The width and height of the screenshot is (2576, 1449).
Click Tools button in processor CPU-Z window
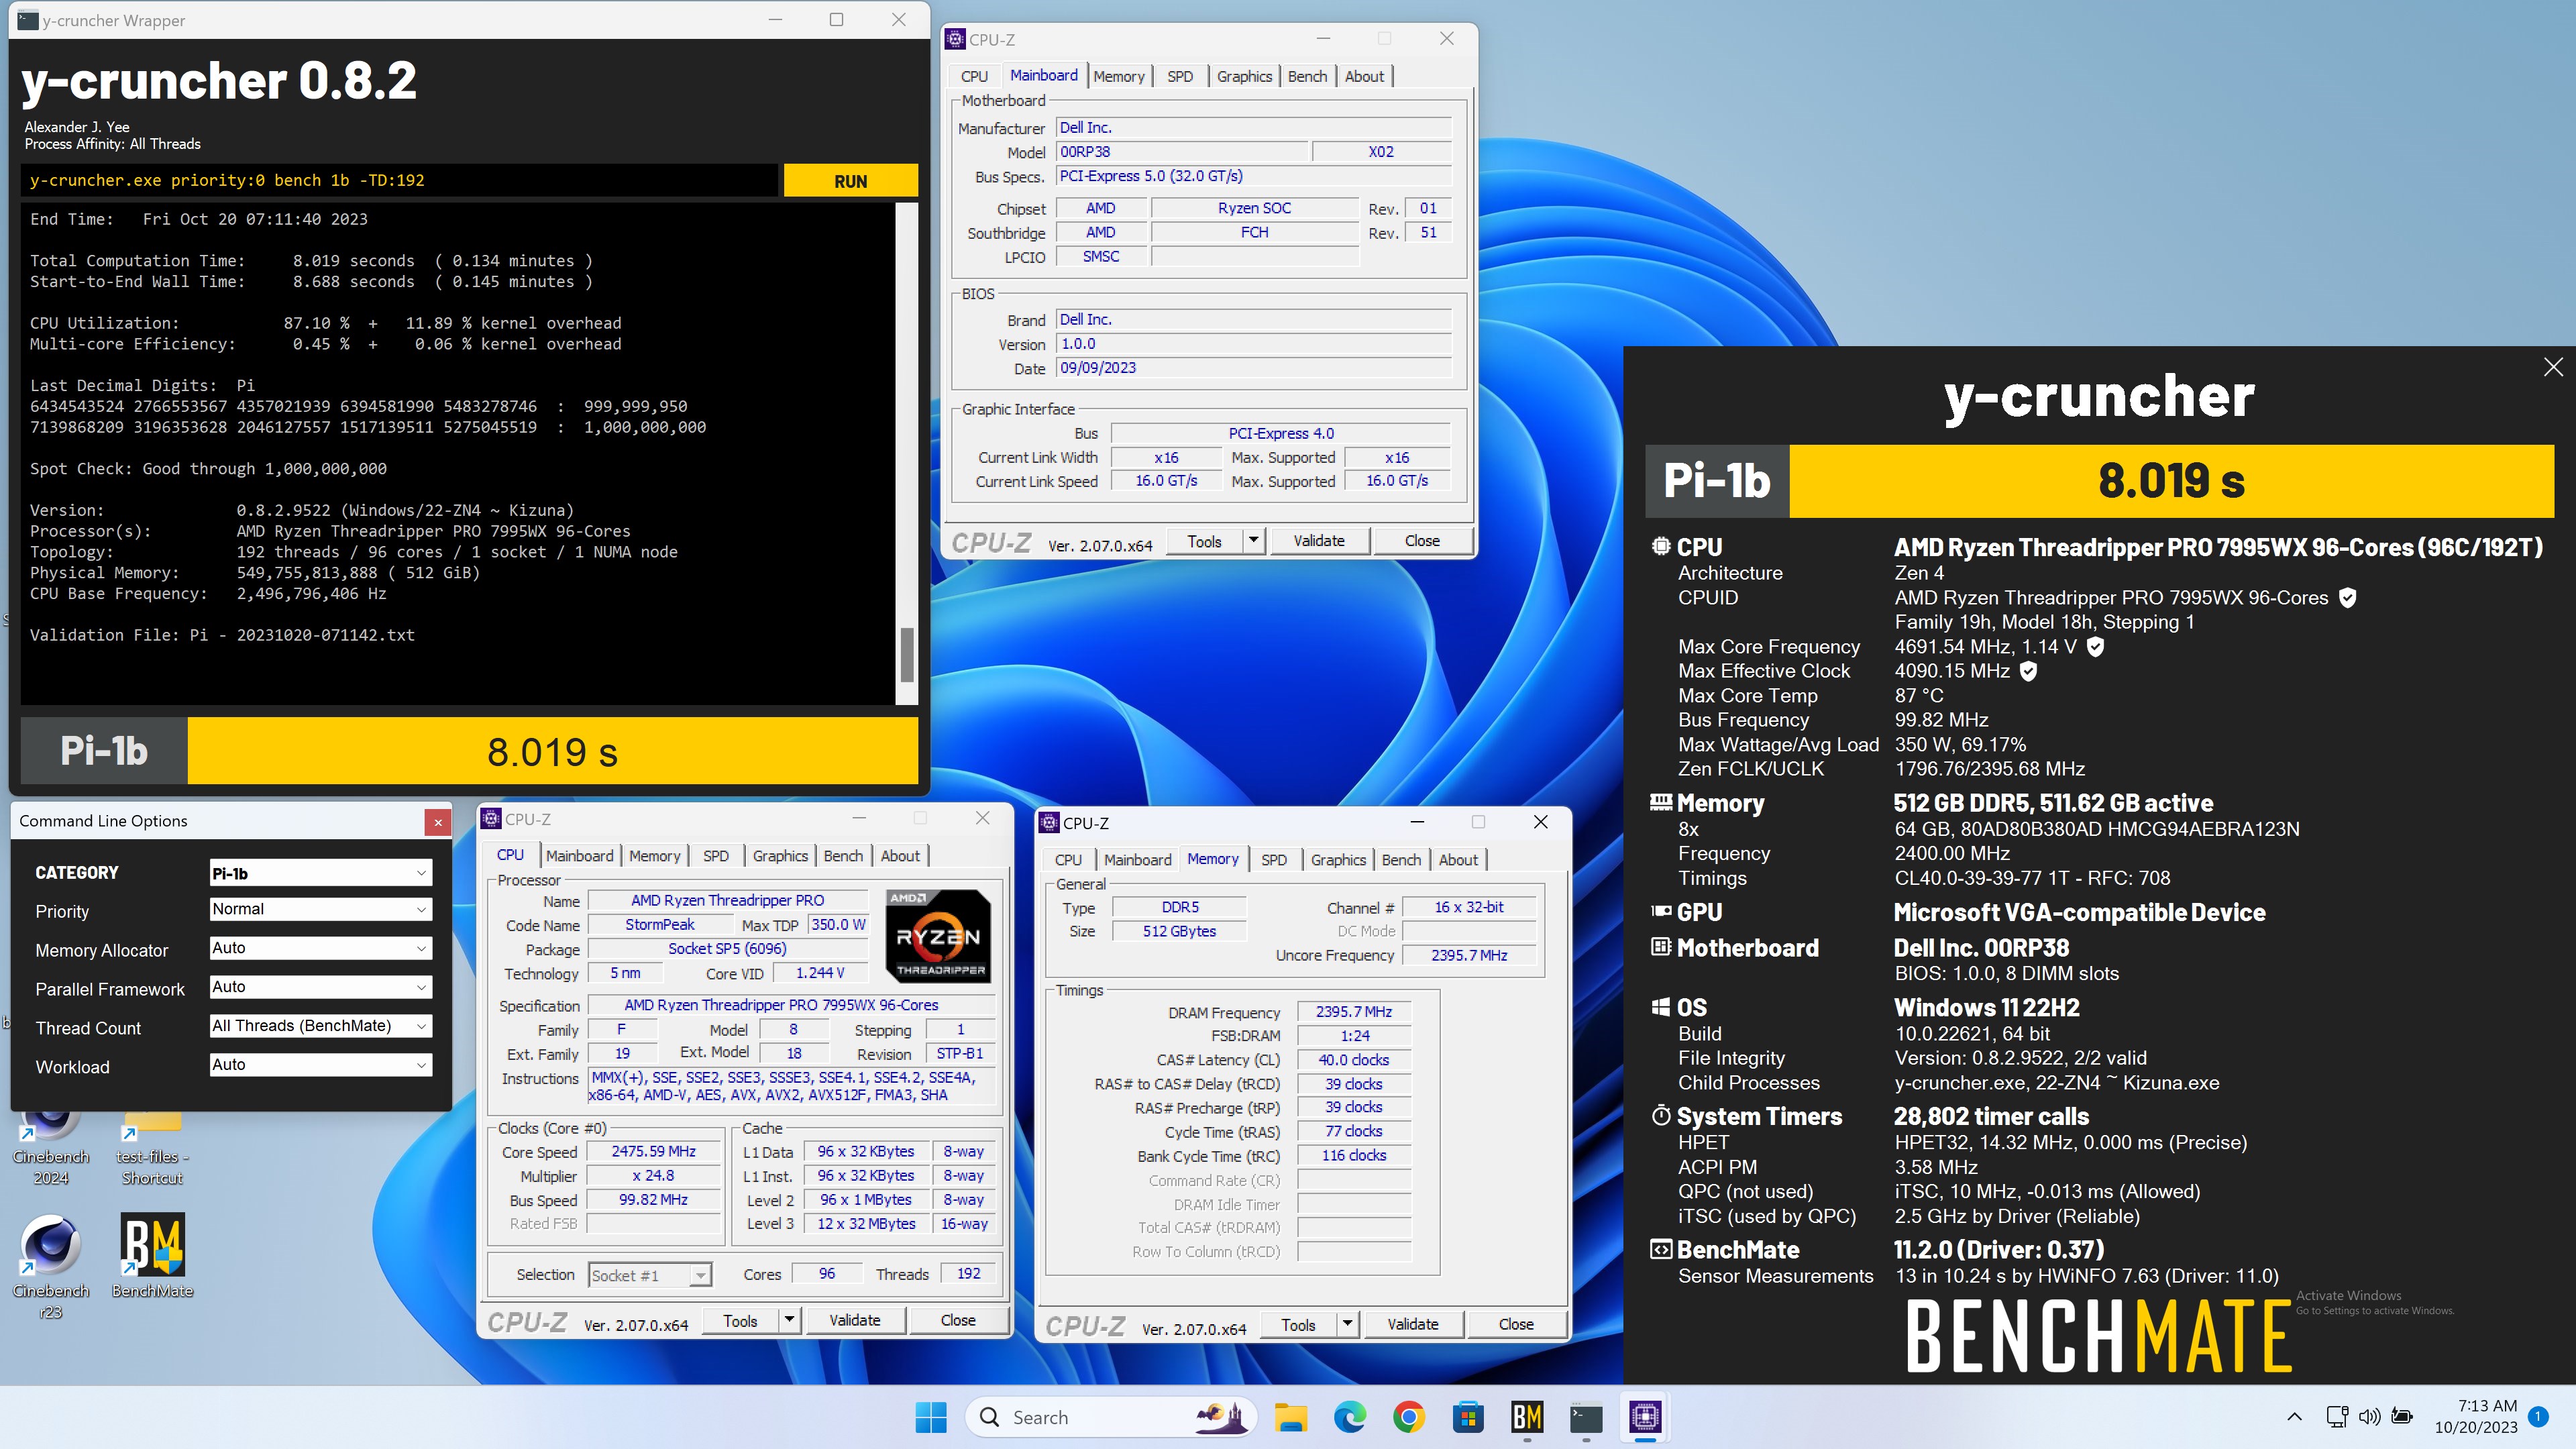coord(740,1320)
